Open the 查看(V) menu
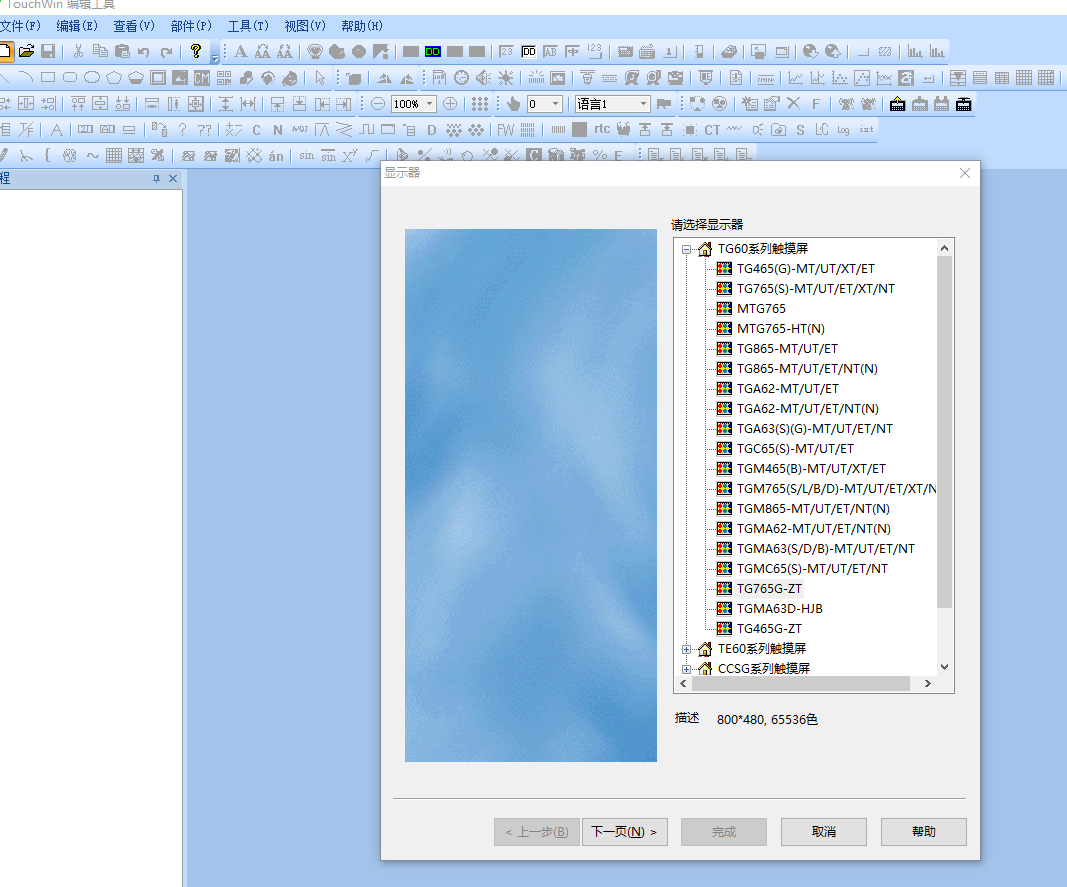Screen dimensions: 1067x887 (x=133, y=26)
